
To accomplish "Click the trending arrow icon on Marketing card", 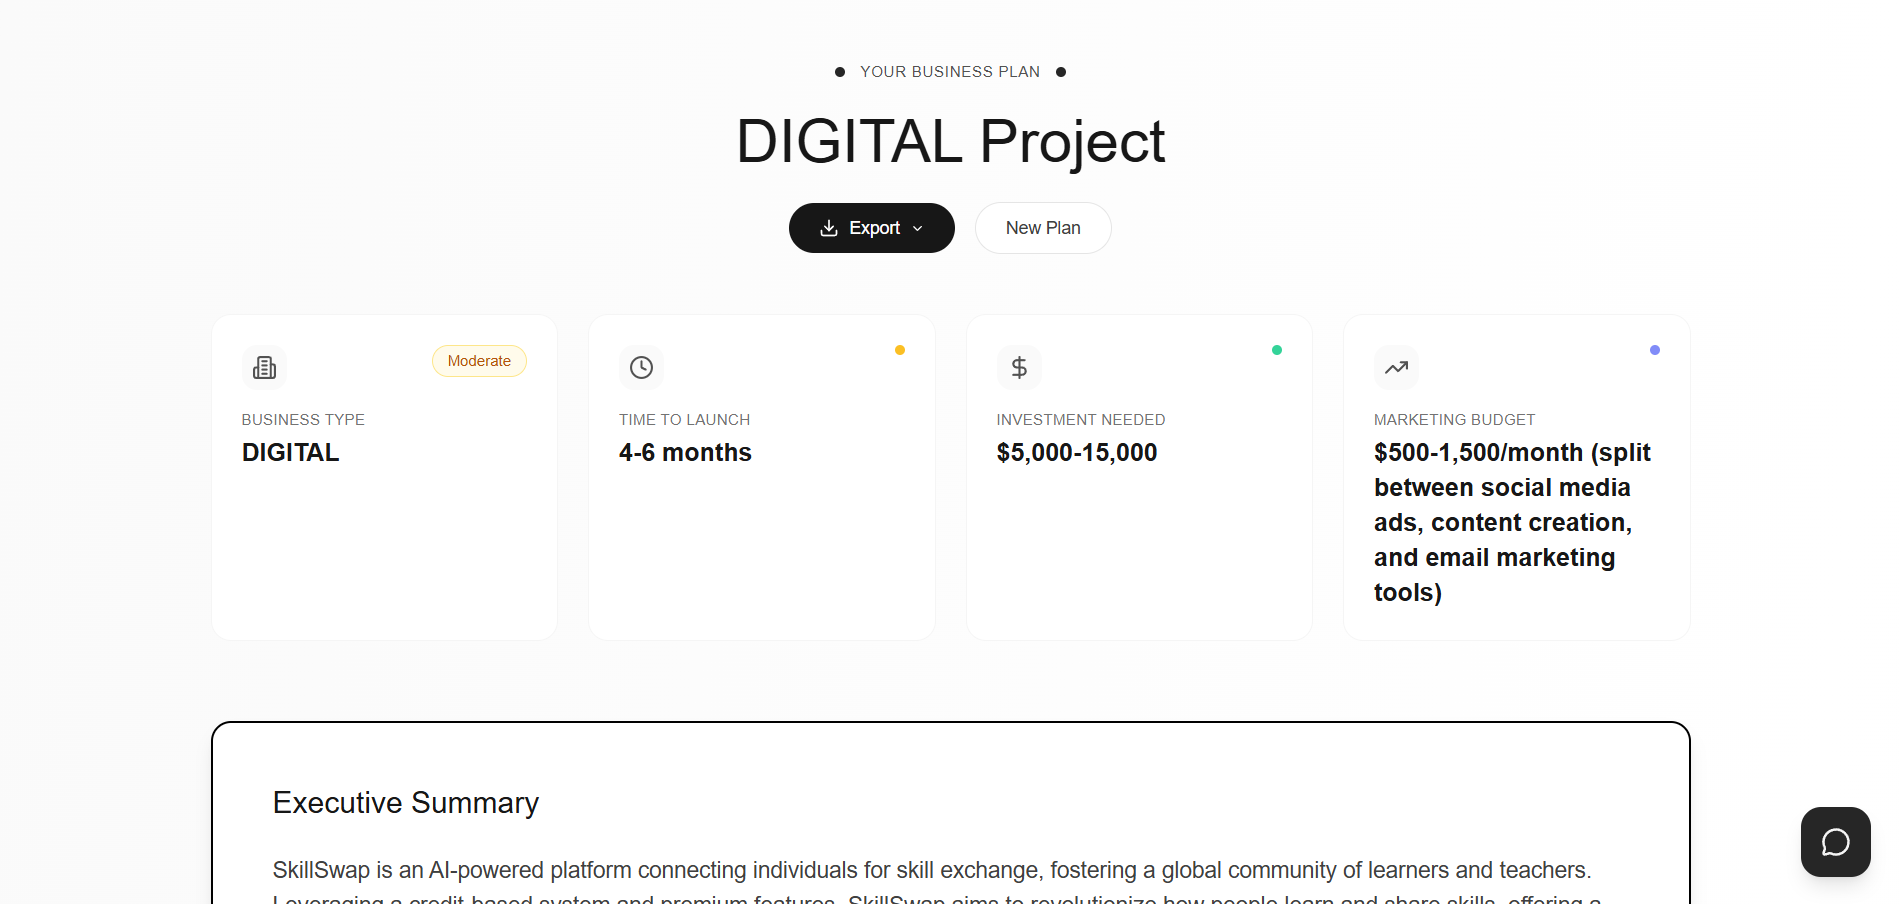I will (1396, 368).
